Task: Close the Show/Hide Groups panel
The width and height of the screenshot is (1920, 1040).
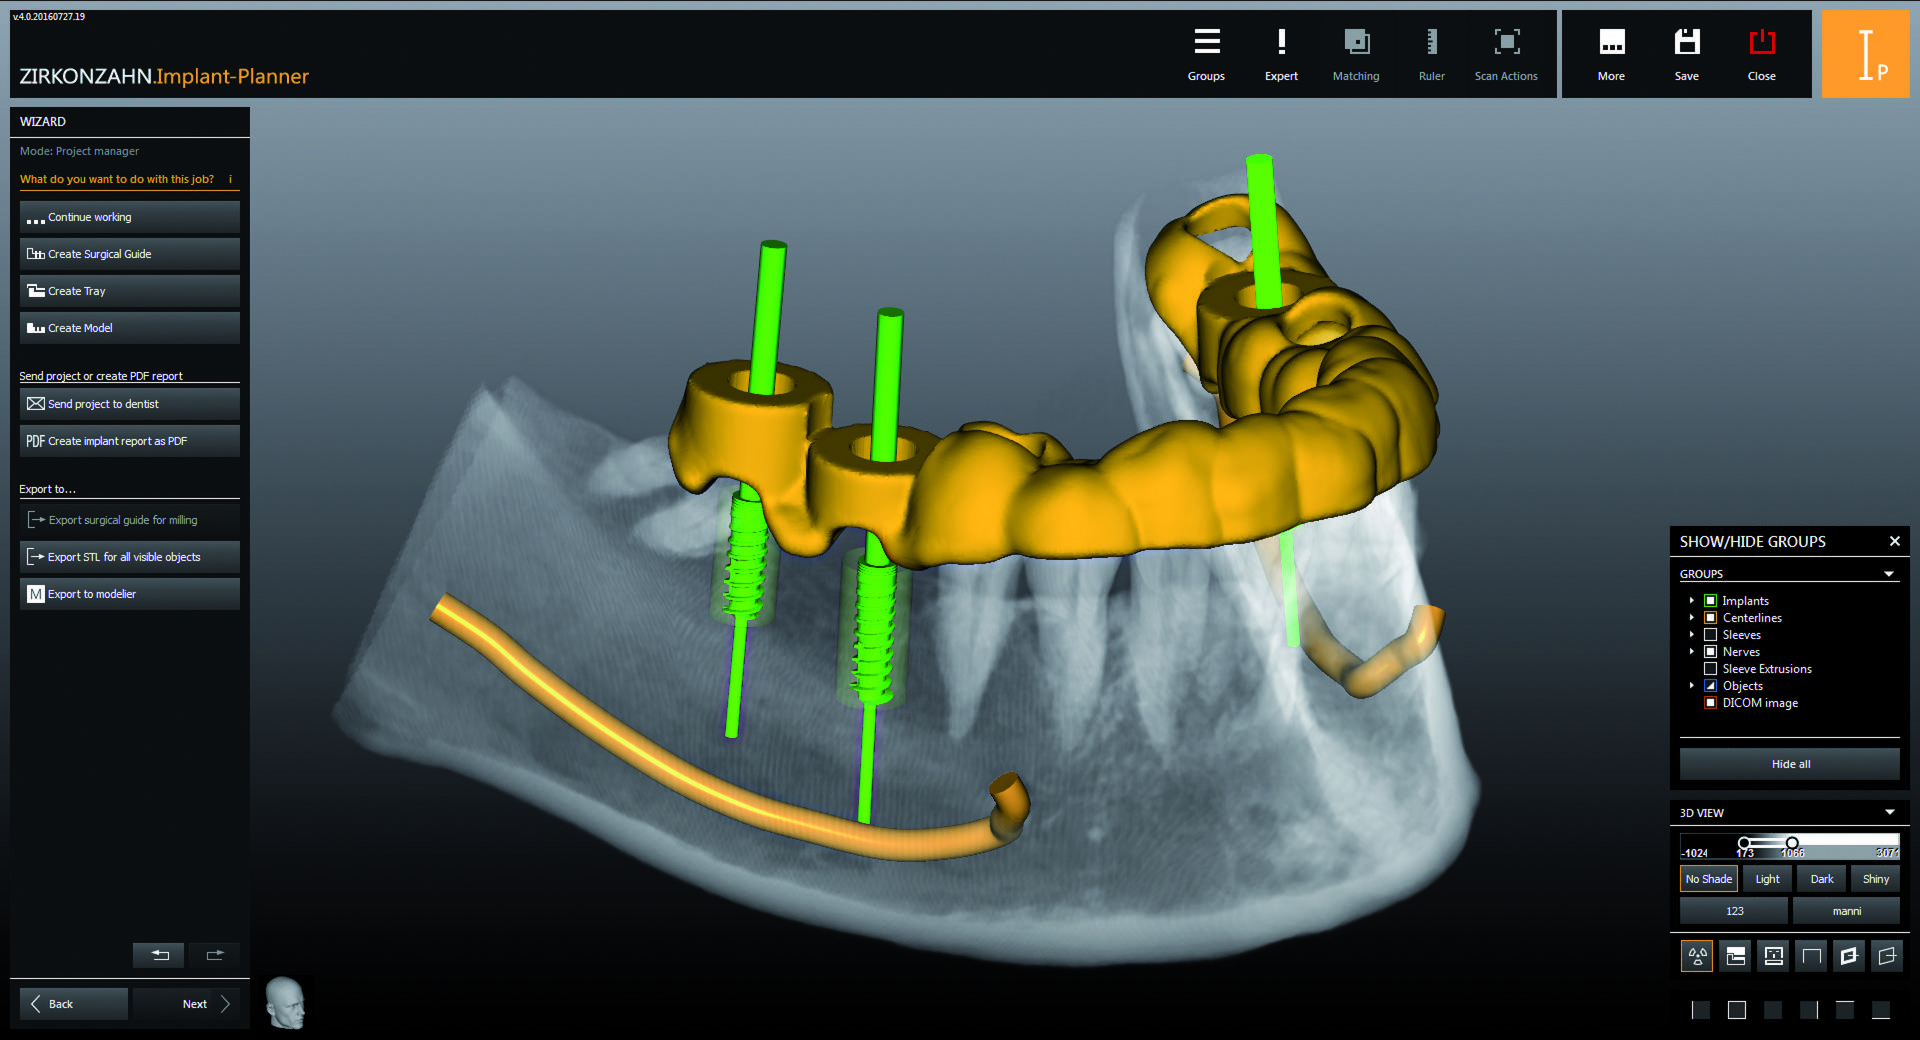Action: click(x=1894, y=541)
